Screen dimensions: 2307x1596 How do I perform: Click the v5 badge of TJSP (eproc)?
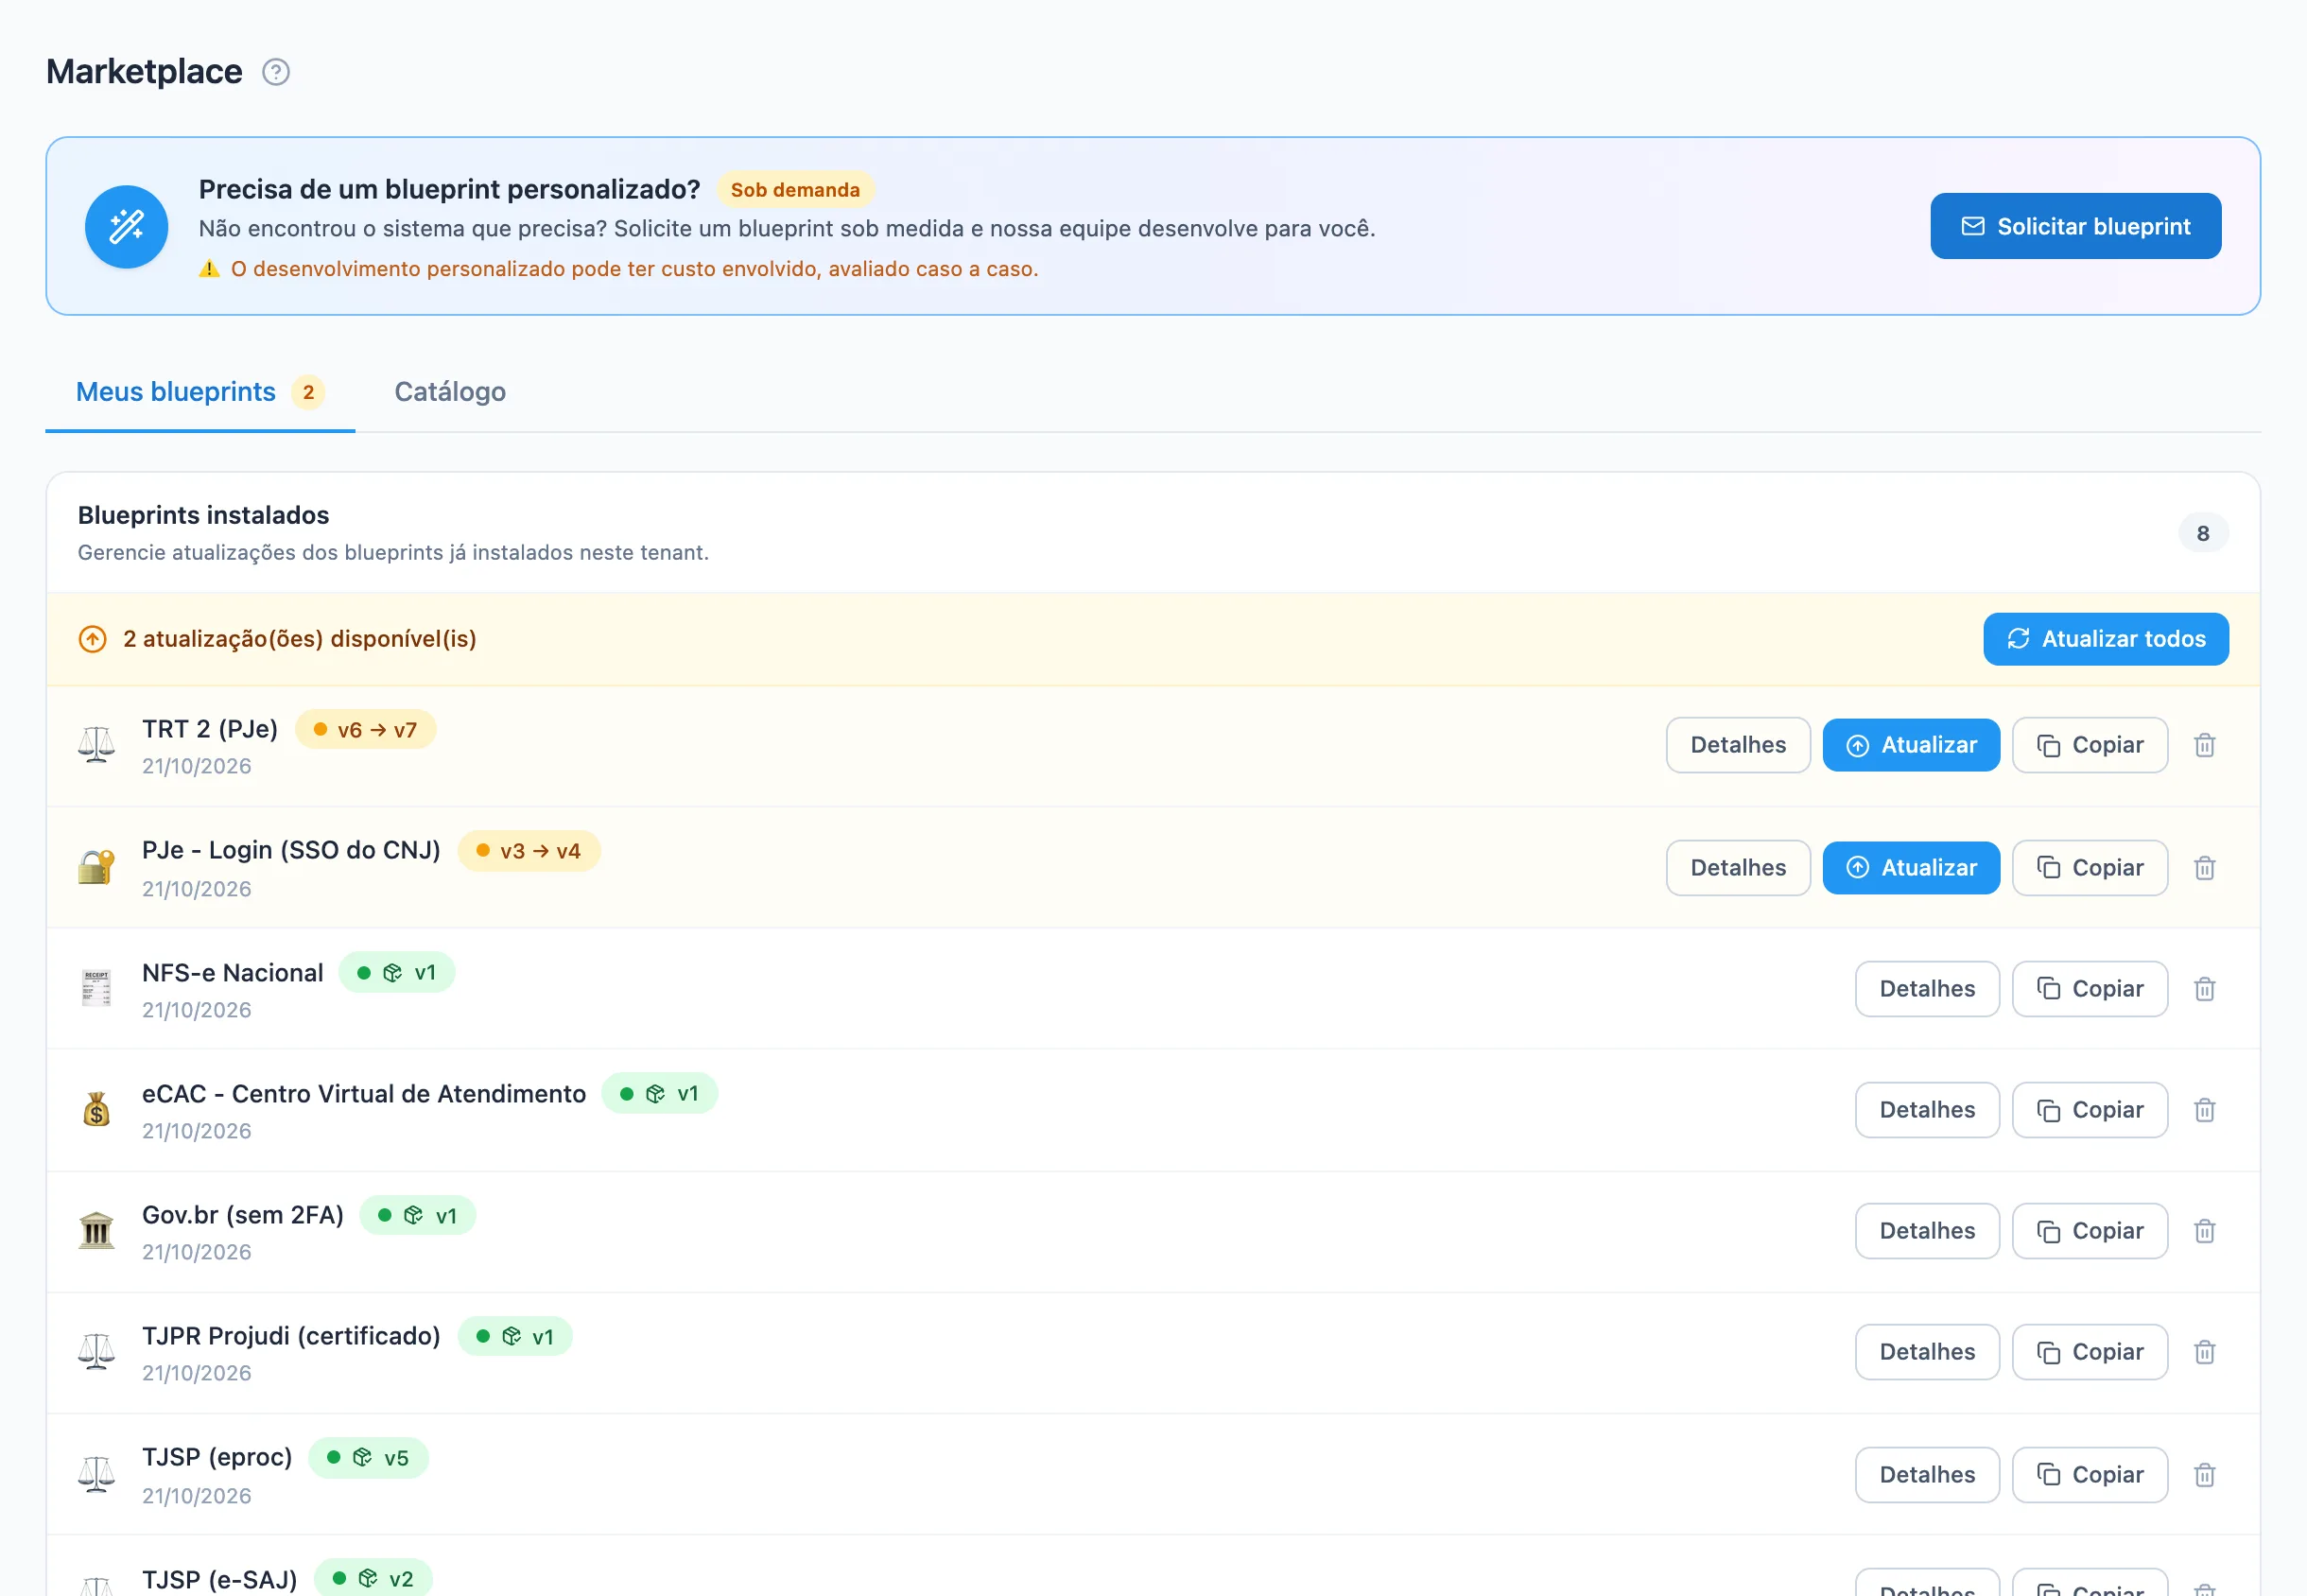pos(368,1457)
